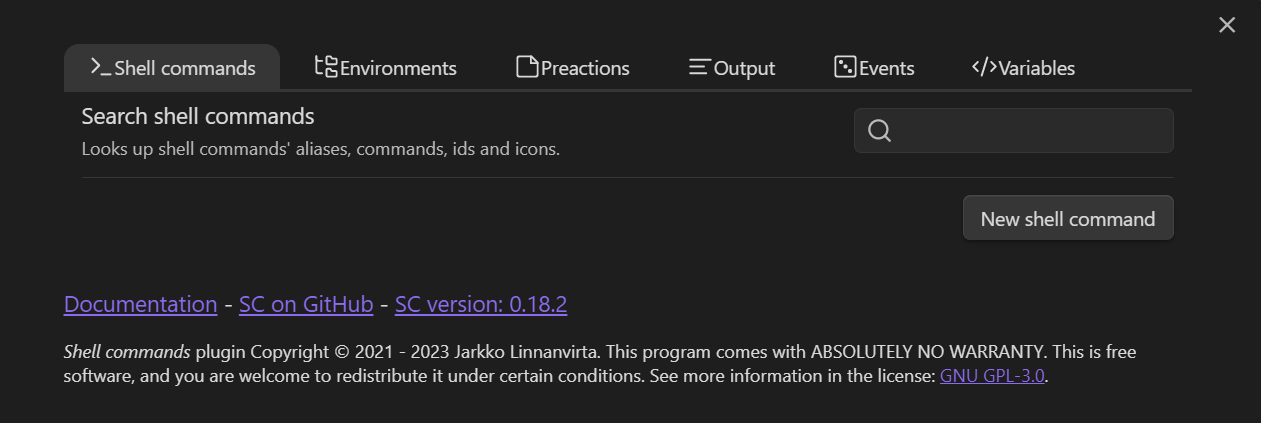Select the Output tab label
Viewport: 1261px width, 423px height.
point(744,68)
